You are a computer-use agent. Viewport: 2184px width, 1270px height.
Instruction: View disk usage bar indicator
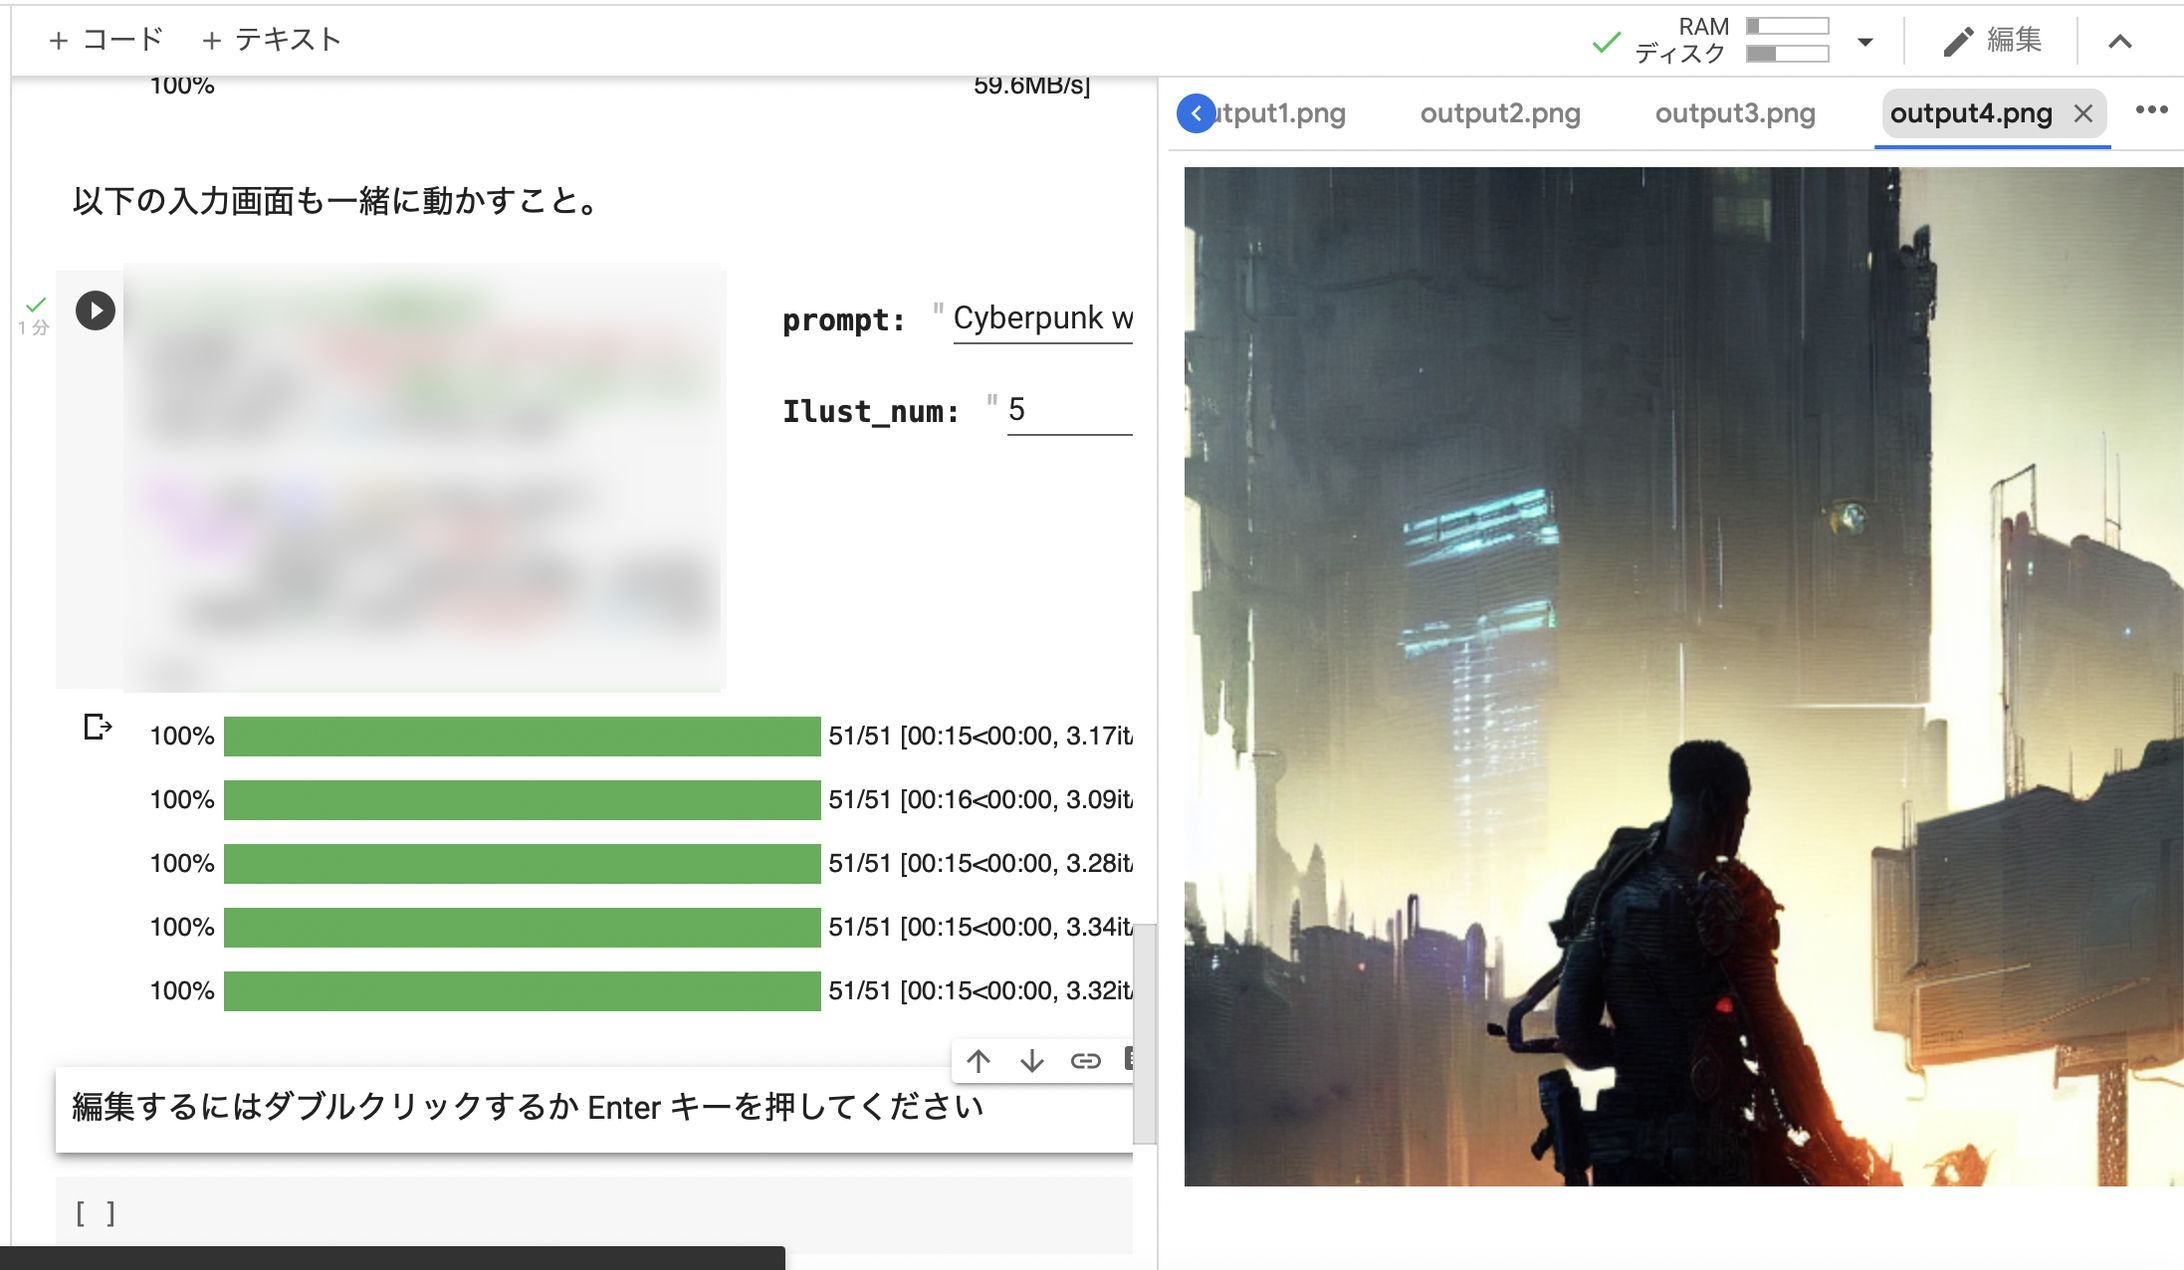click(1787, 54)
